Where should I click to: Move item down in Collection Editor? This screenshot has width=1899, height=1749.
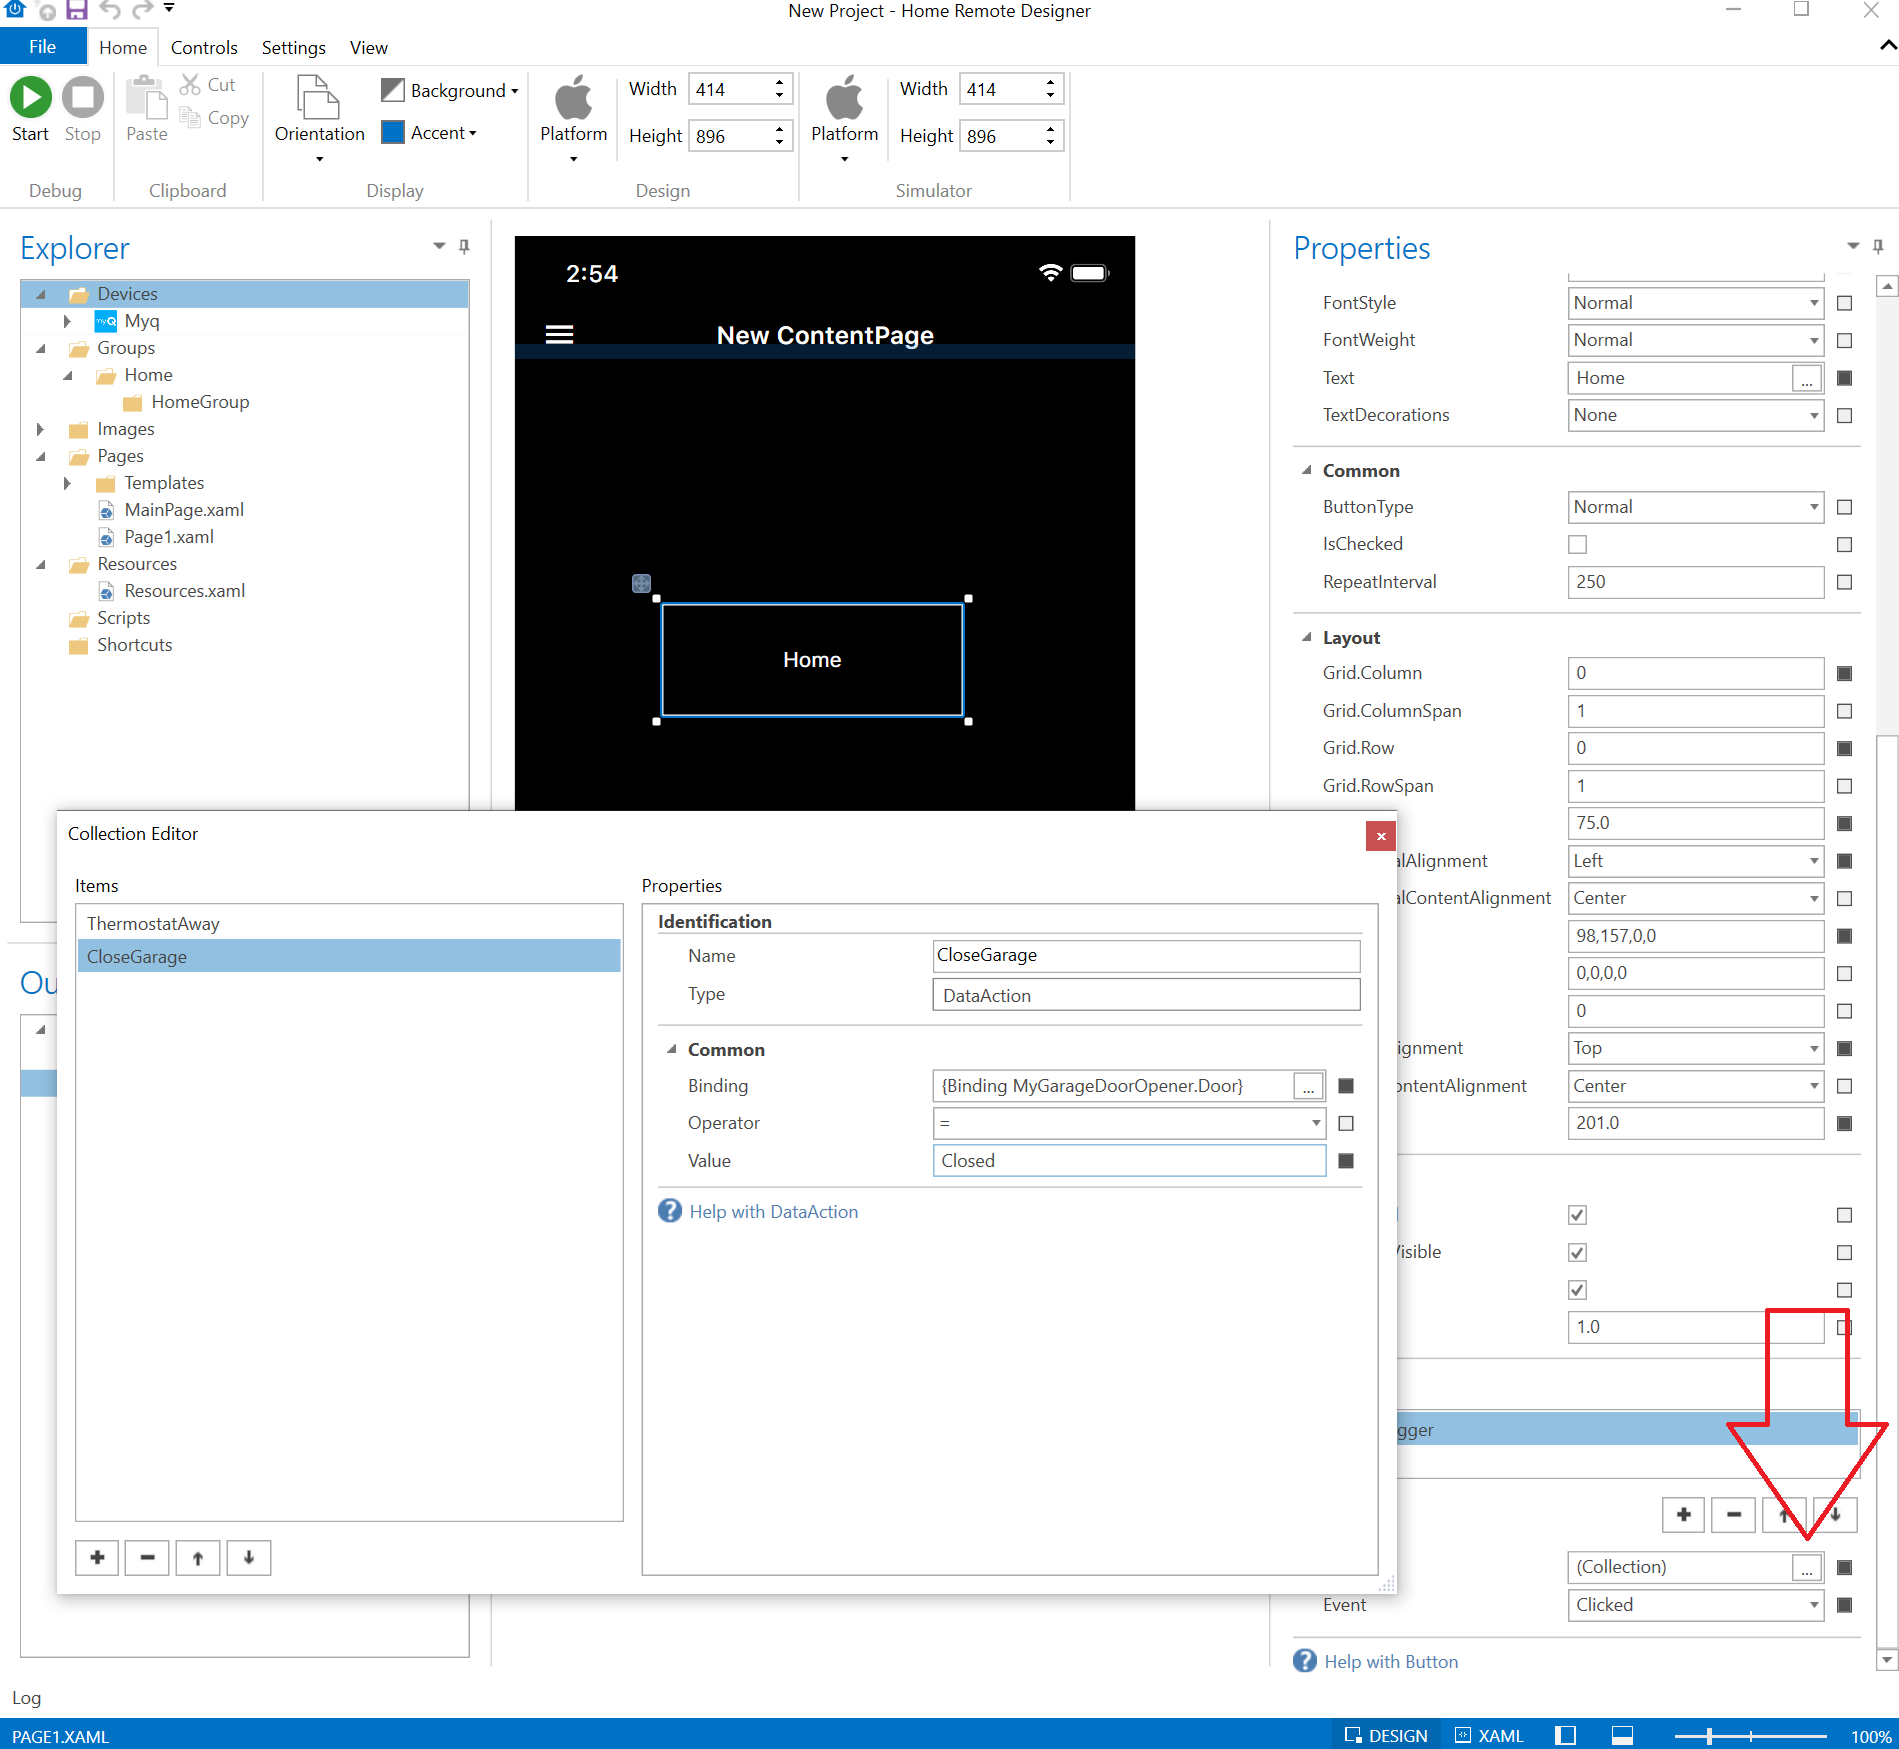[249, 1557]
